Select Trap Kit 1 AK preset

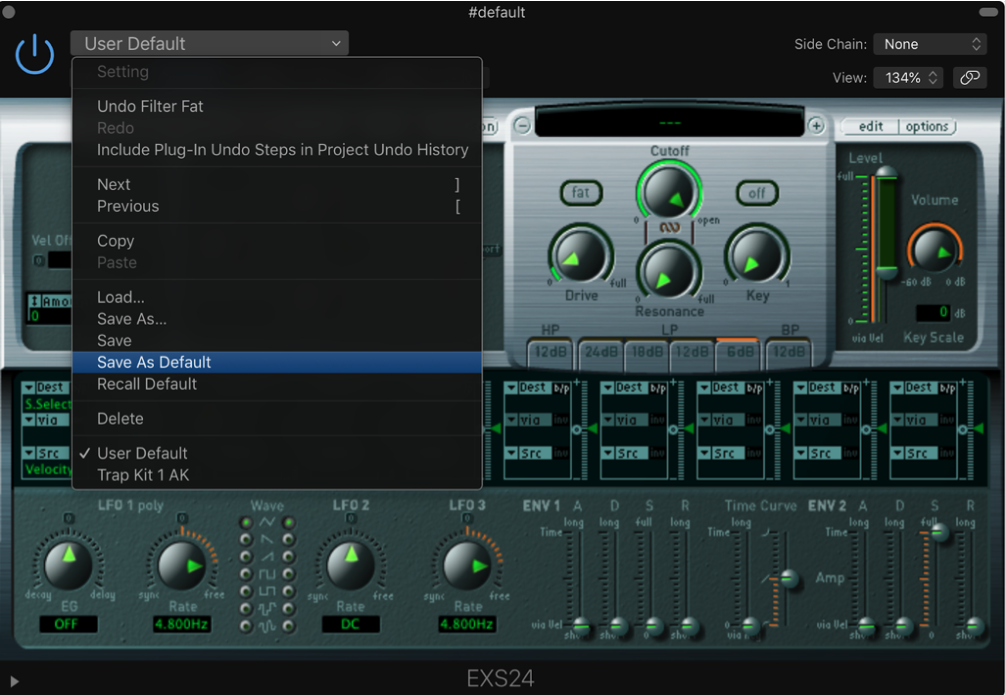click(143, 475)
